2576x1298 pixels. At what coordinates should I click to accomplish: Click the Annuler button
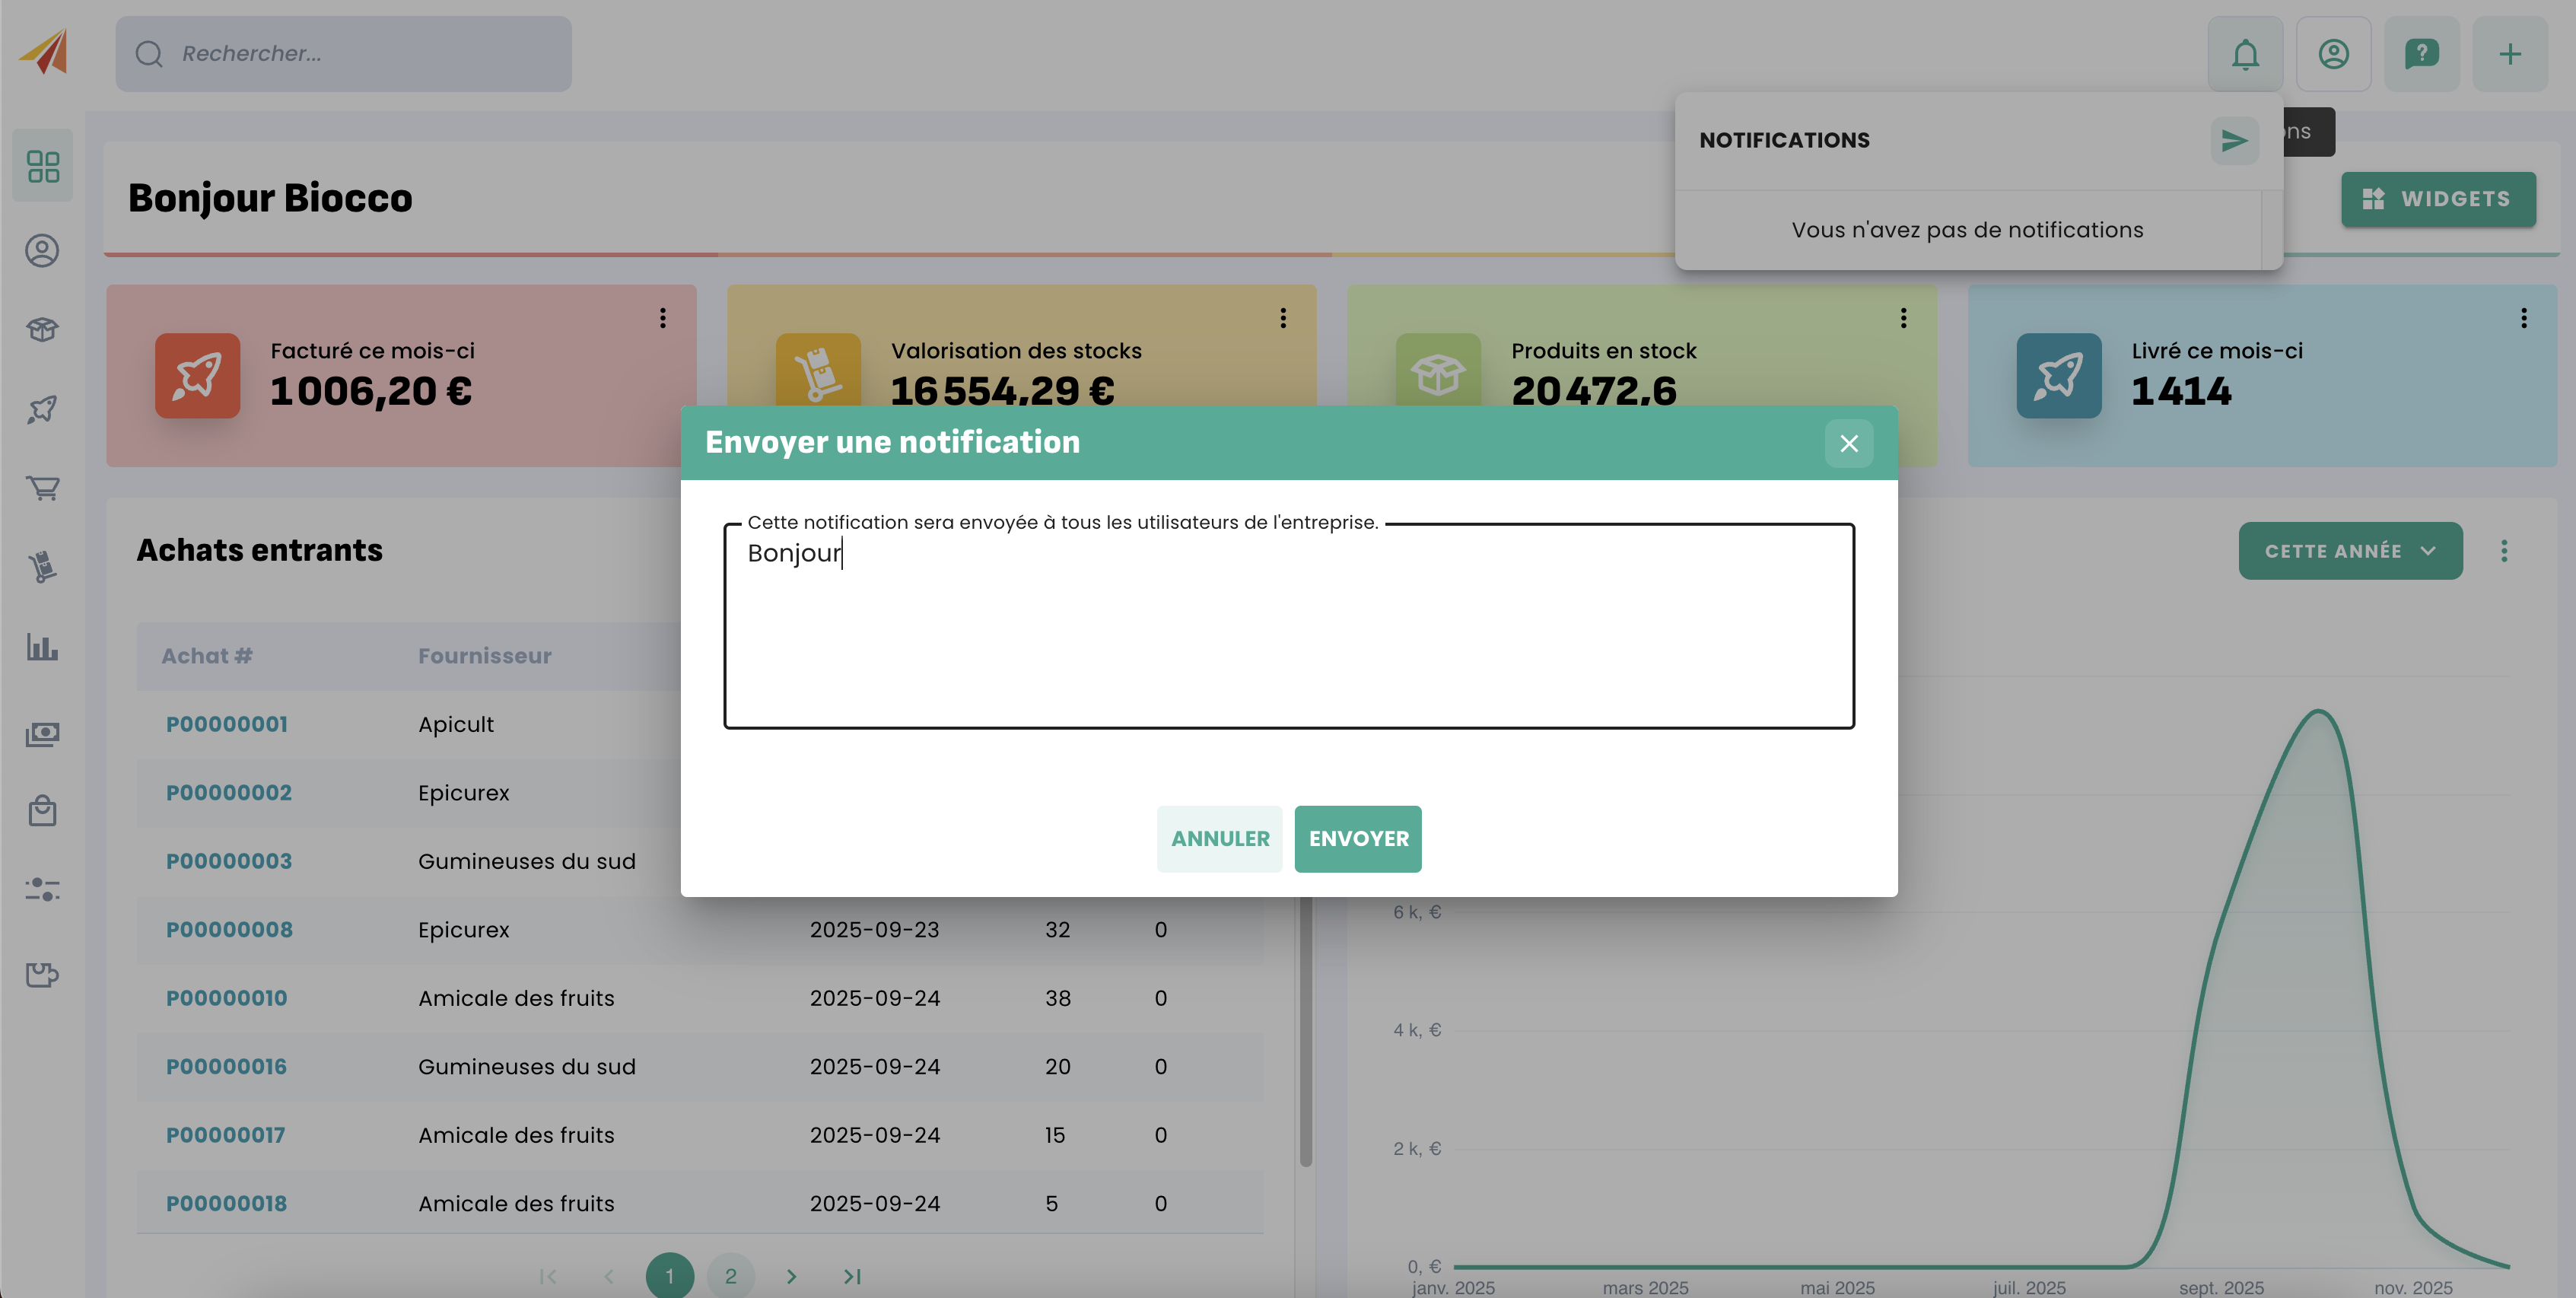coord(1219,839)
